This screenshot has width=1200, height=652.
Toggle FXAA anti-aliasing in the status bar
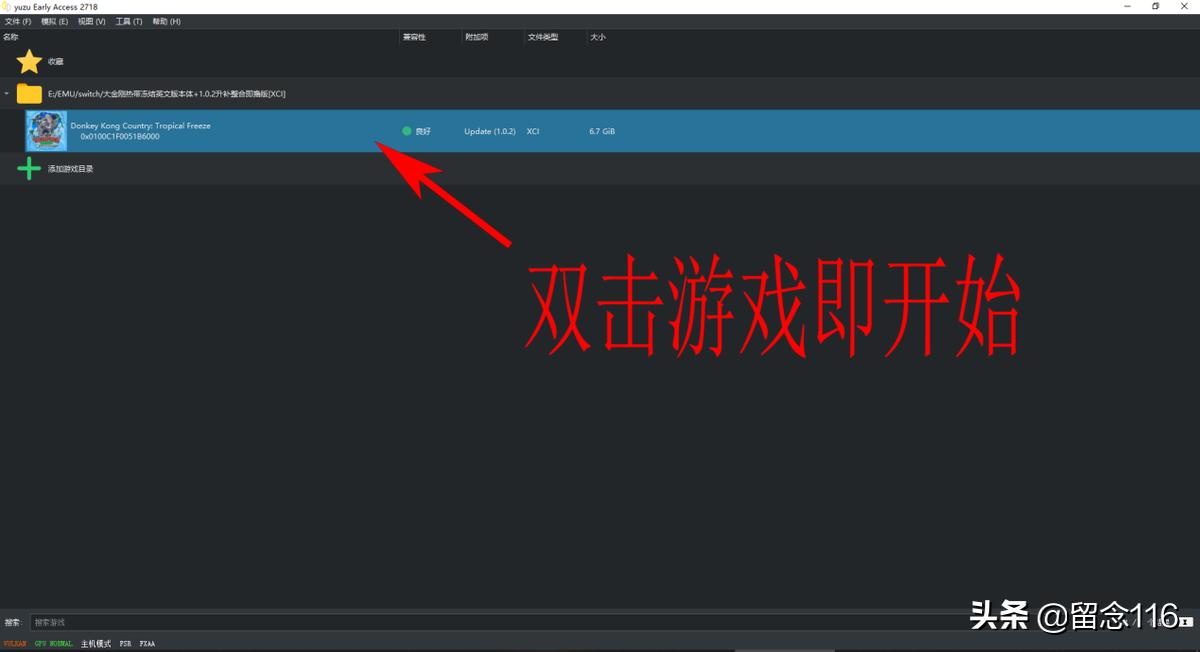pyautogui.click(x=146, y=643)
